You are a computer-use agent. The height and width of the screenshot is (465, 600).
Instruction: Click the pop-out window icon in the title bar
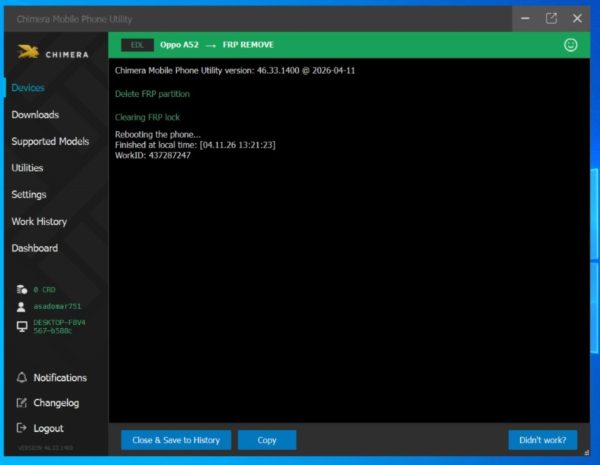click(x=551, y=18)
